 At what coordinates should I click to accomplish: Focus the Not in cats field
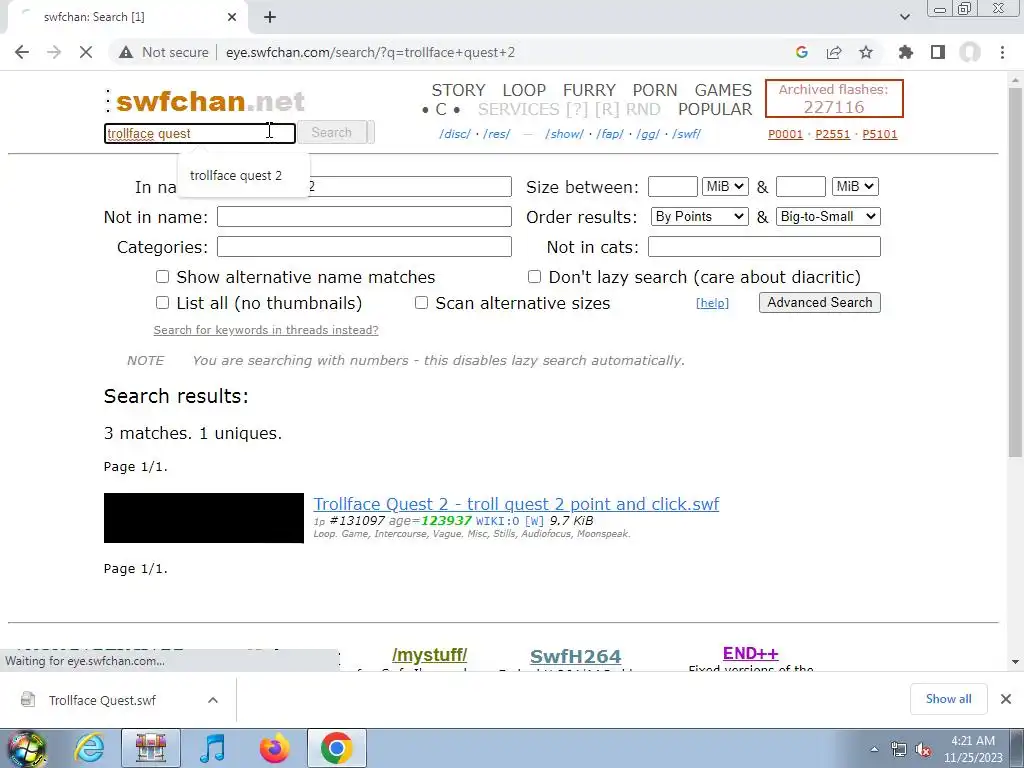click(x=764, y=246)
